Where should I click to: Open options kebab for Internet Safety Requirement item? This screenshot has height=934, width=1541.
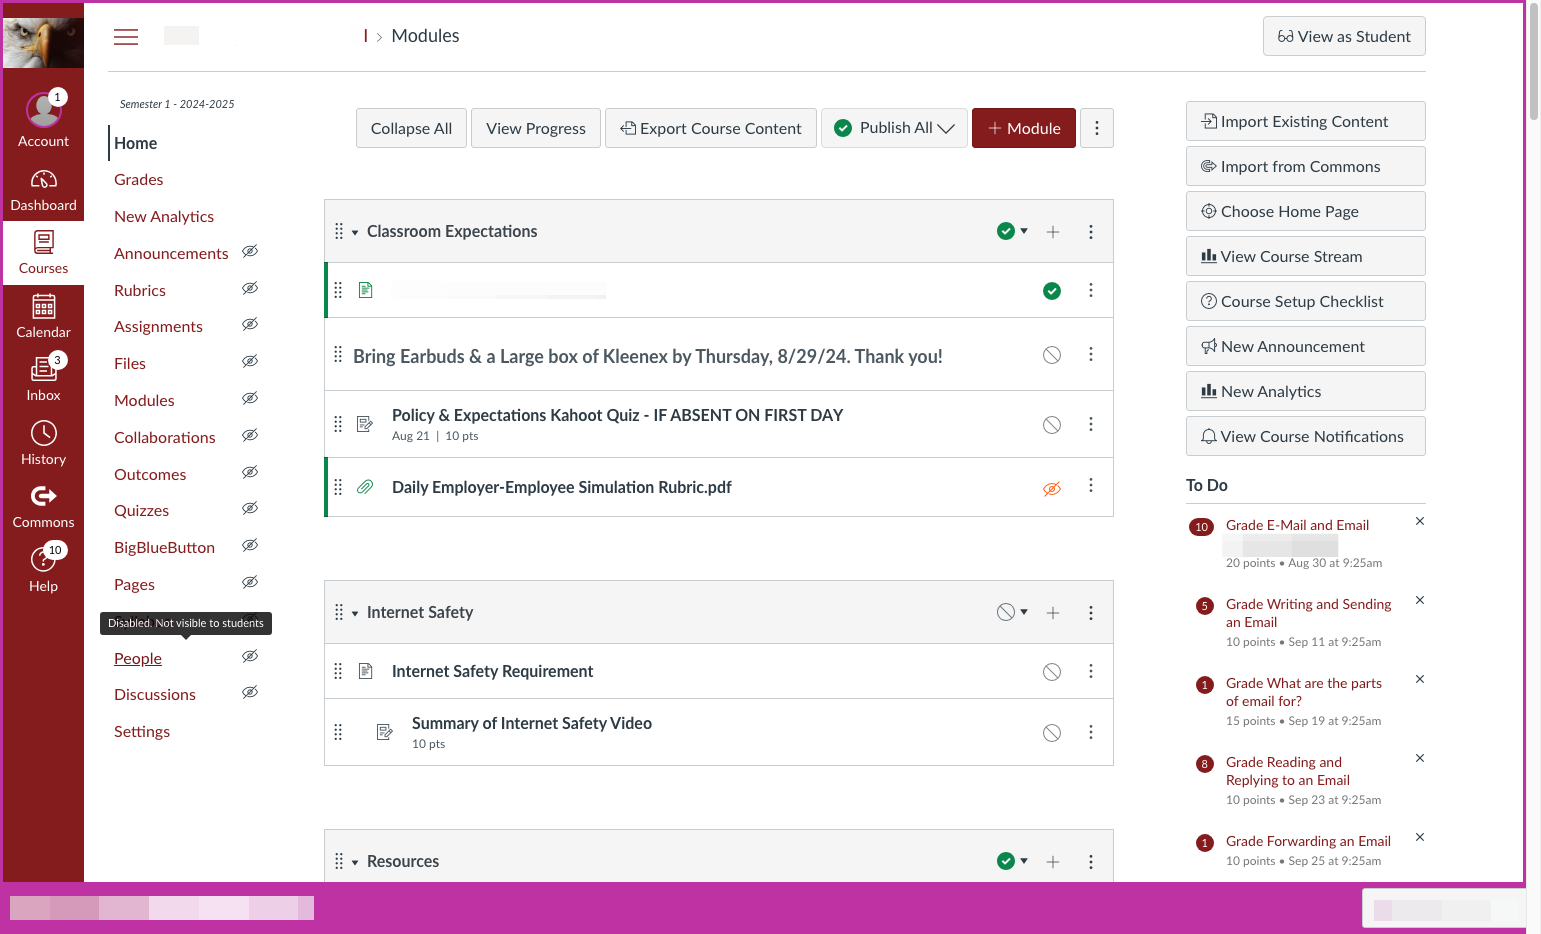(1091, 671)
